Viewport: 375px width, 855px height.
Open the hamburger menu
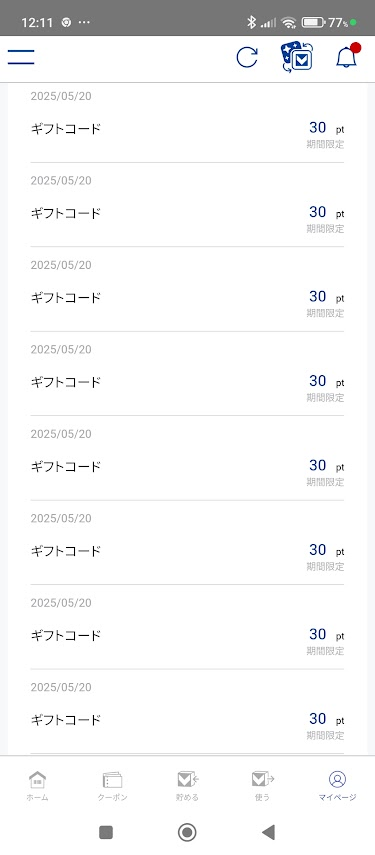point(21,57)
